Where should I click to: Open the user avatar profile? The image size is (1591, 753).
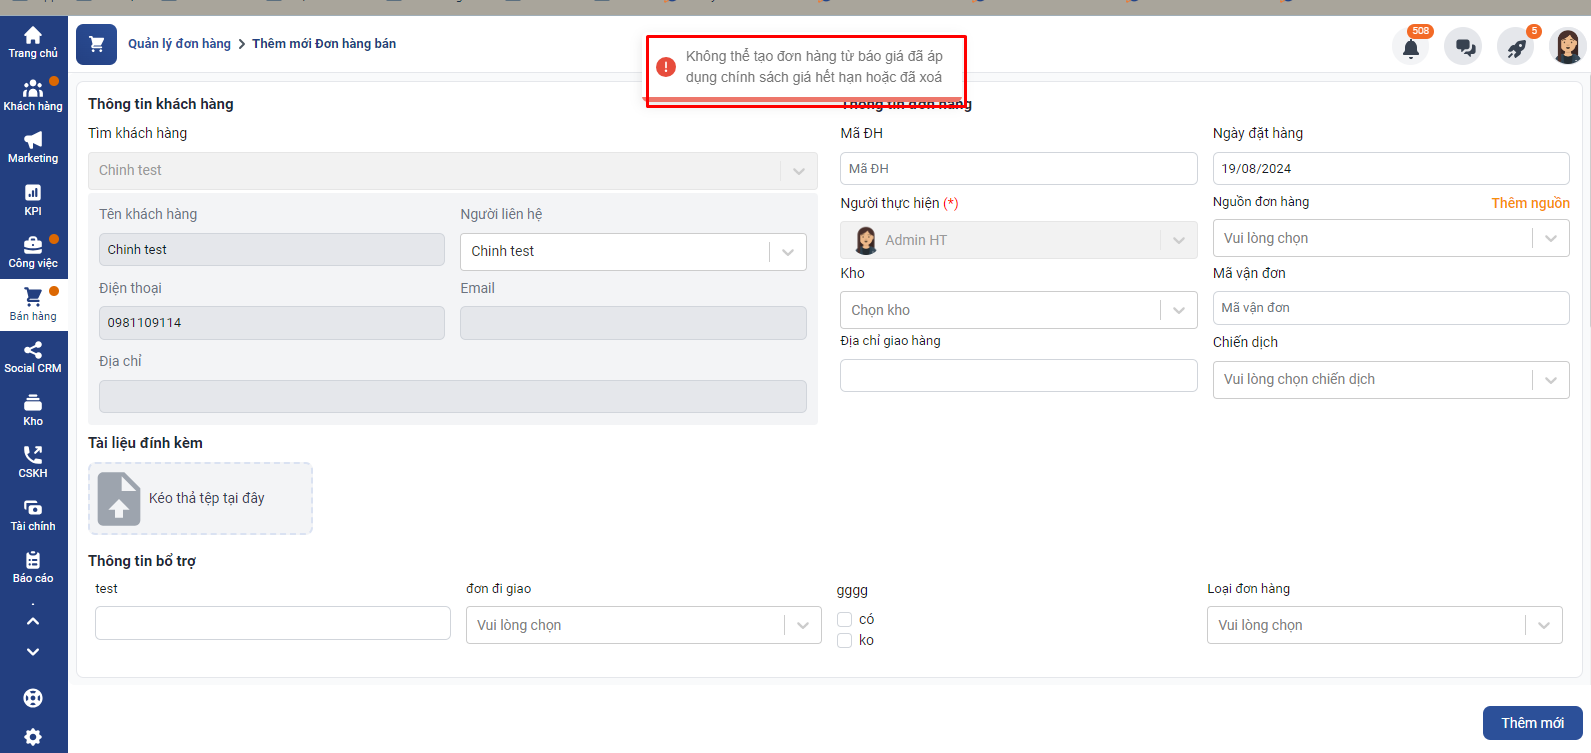coord(1567,46)
